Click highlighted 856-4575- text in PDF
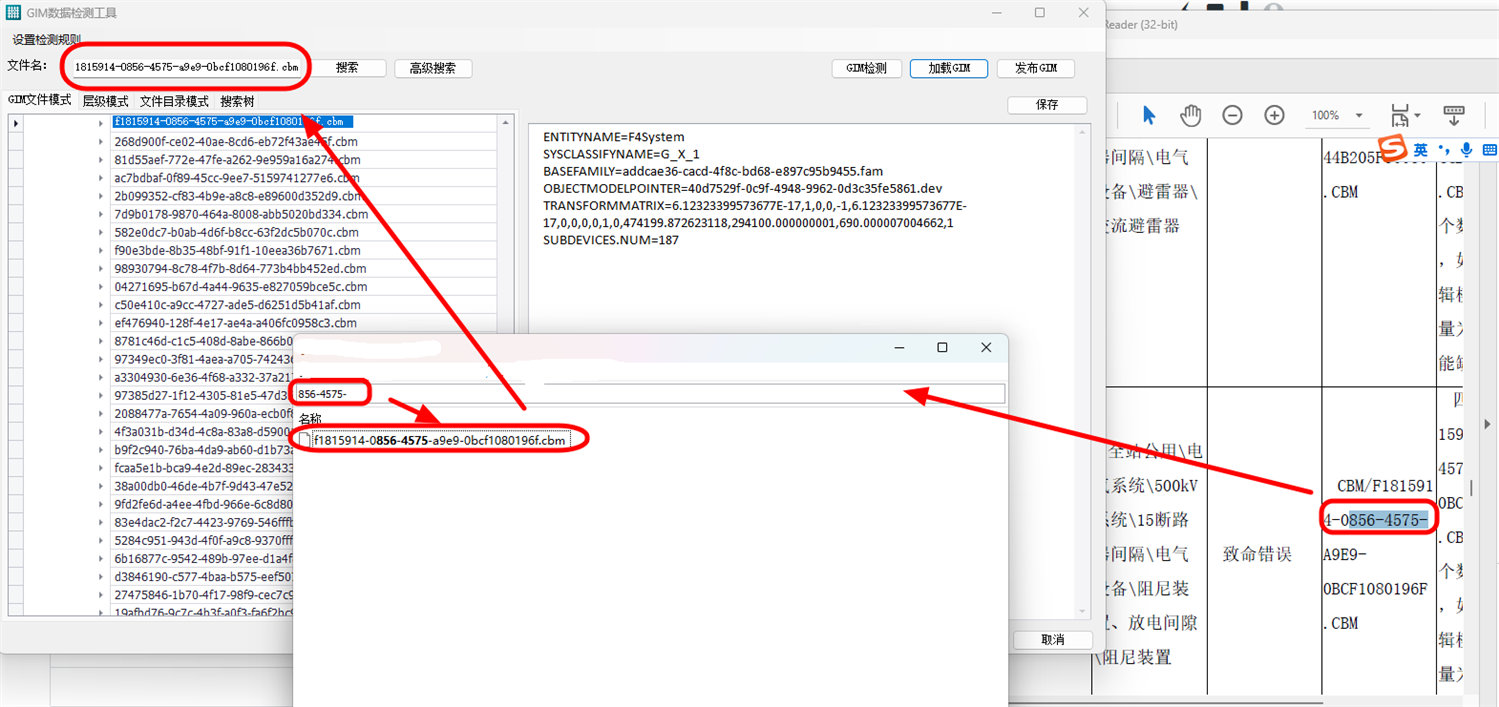Screen dimensions: 1499x707 pyautogui.click(x=1388, y=520)
